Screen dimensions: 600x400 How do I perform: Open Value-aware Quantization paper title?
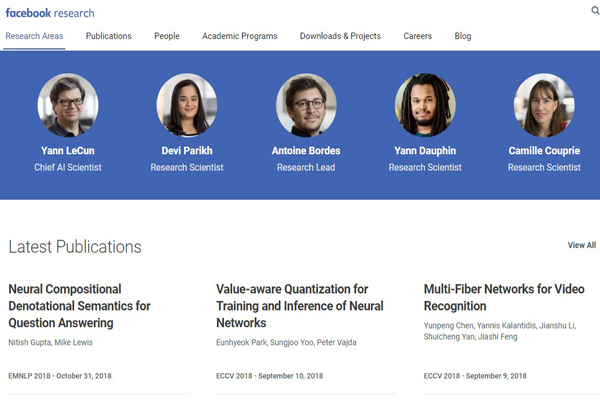300,306
